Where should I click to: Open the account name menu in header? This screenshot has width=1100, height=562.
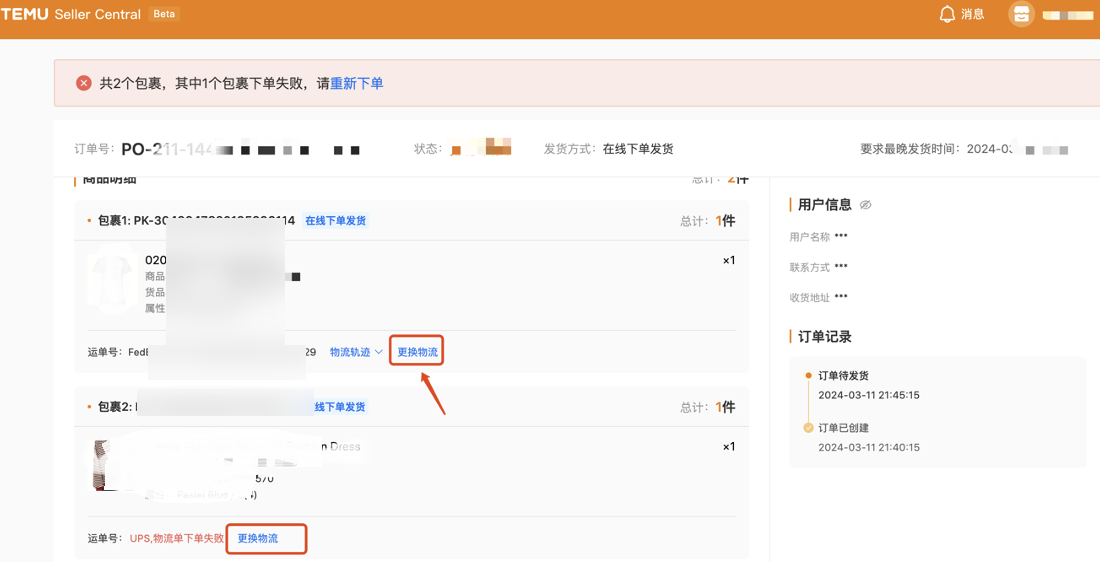pyautogui.click(x=1067, y=15)
